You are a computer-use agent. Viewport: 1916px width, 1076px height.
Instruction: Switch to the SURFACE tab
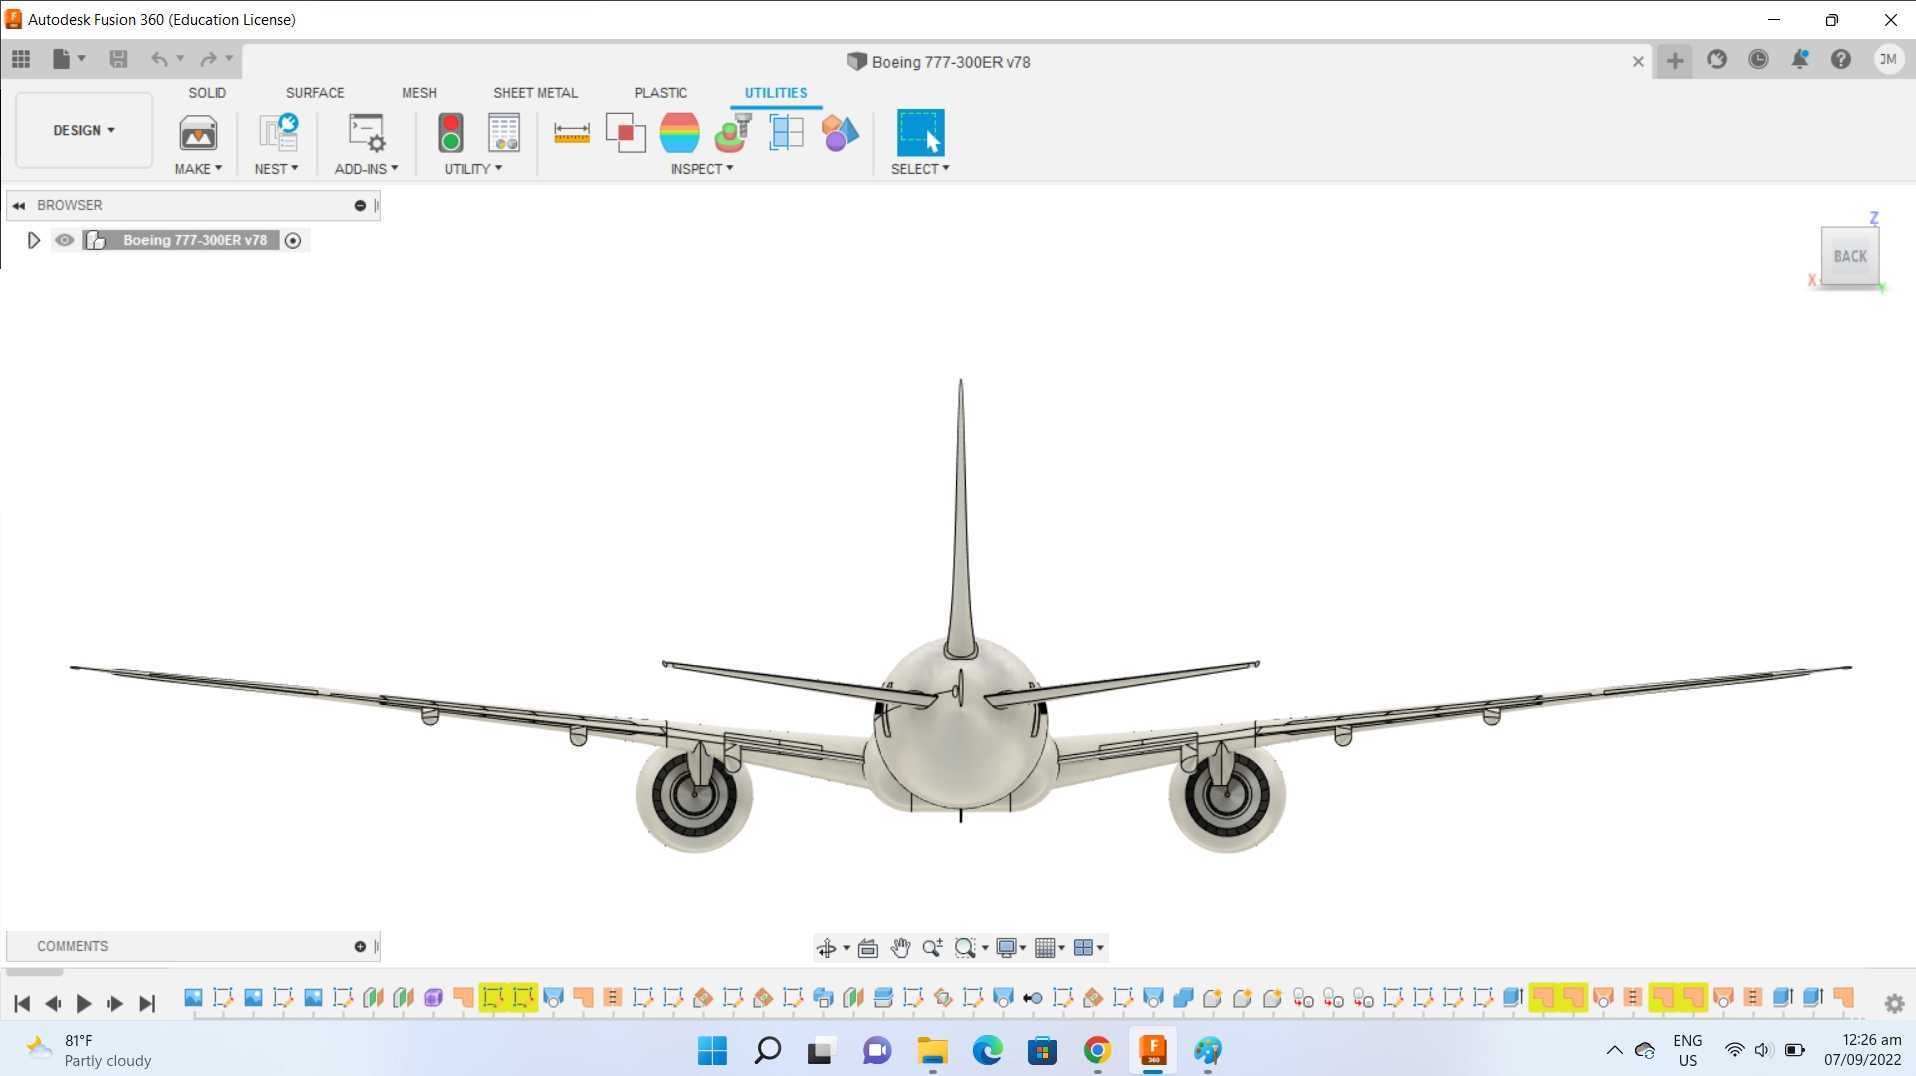tap(315, 93)
